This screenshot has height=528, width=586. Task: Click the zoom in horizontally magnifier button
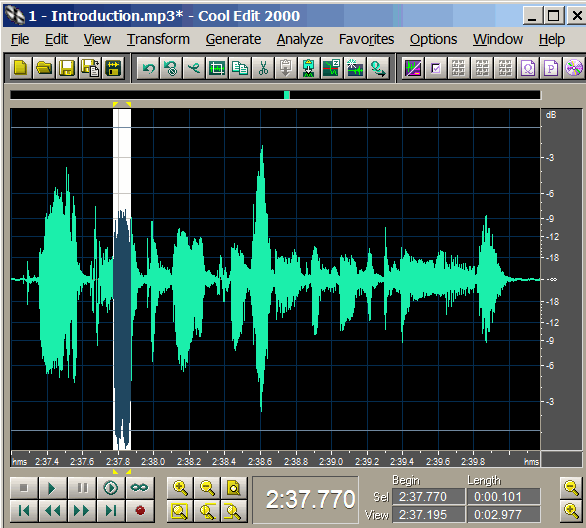(x=180, y=488)
